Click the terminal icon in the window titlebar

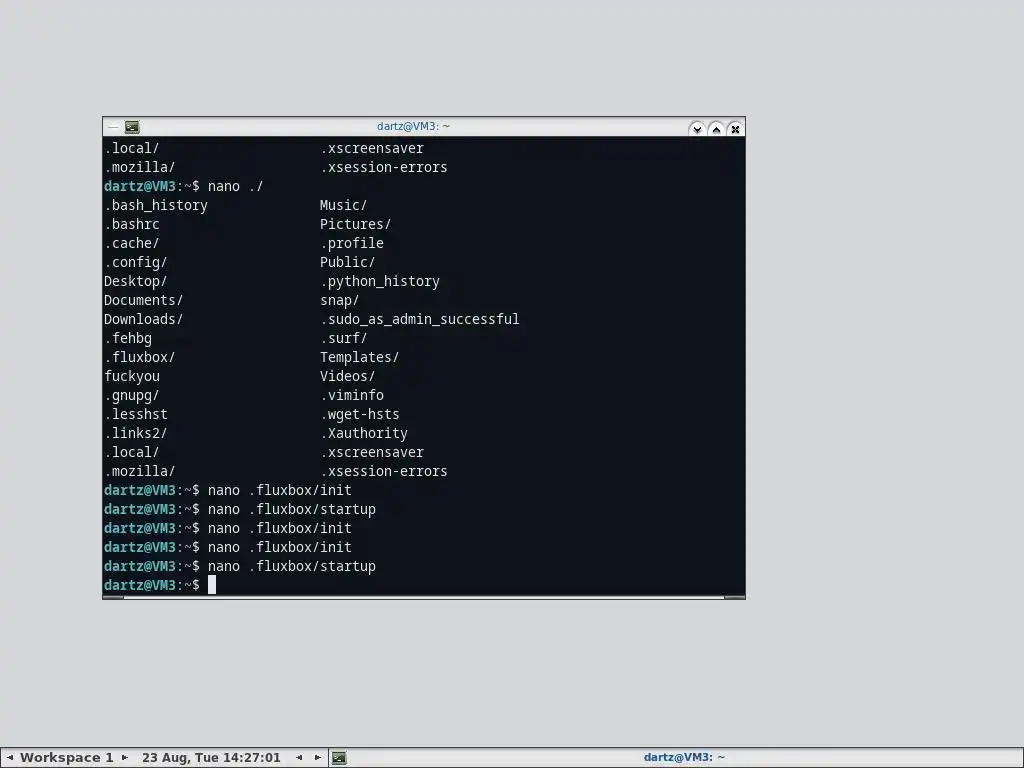point(132,127)
